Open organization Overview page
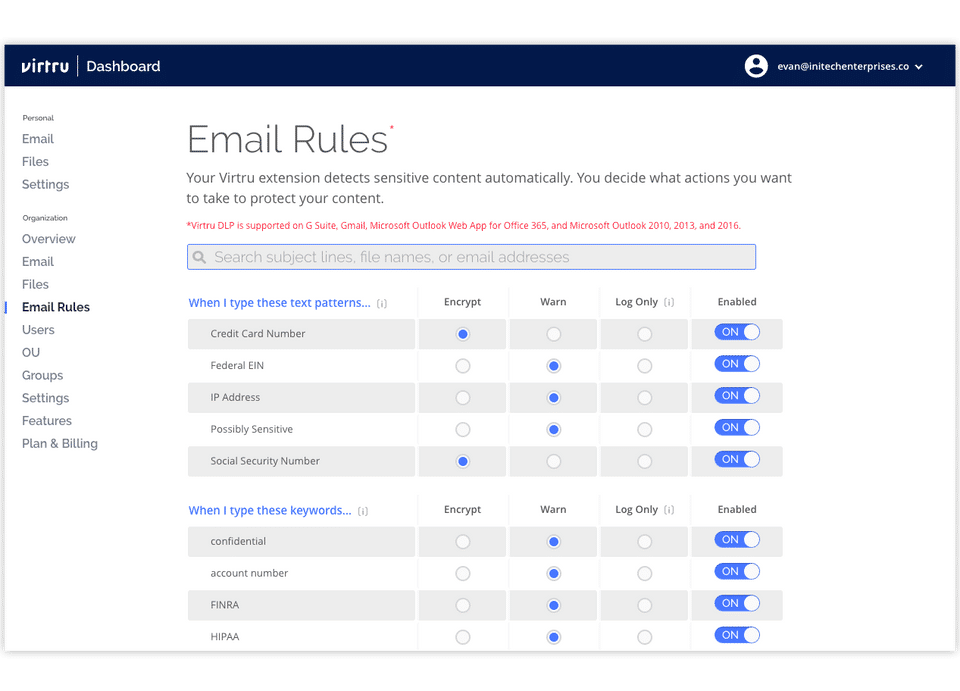 49,239
